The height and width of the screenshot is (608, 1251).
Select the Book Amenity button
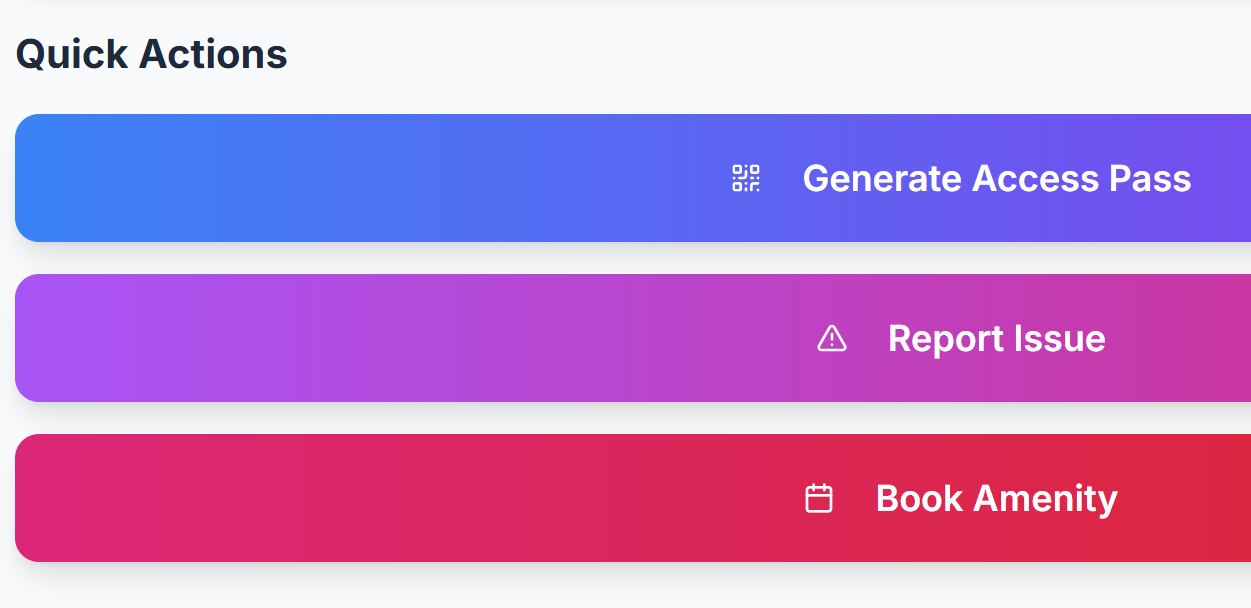(630, 497)
